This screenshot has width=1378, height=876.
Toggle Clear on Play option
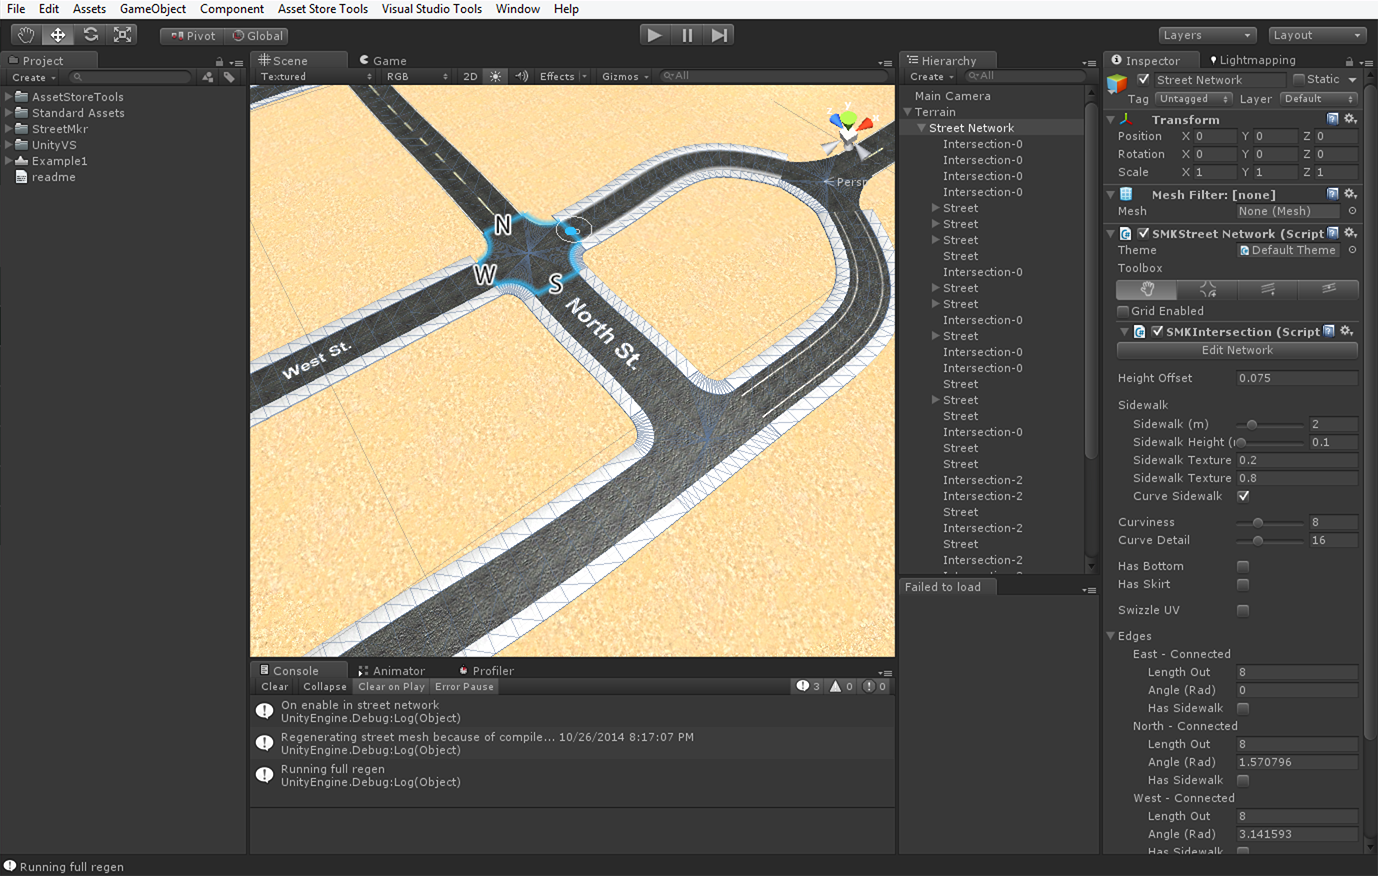coord(392,687)
